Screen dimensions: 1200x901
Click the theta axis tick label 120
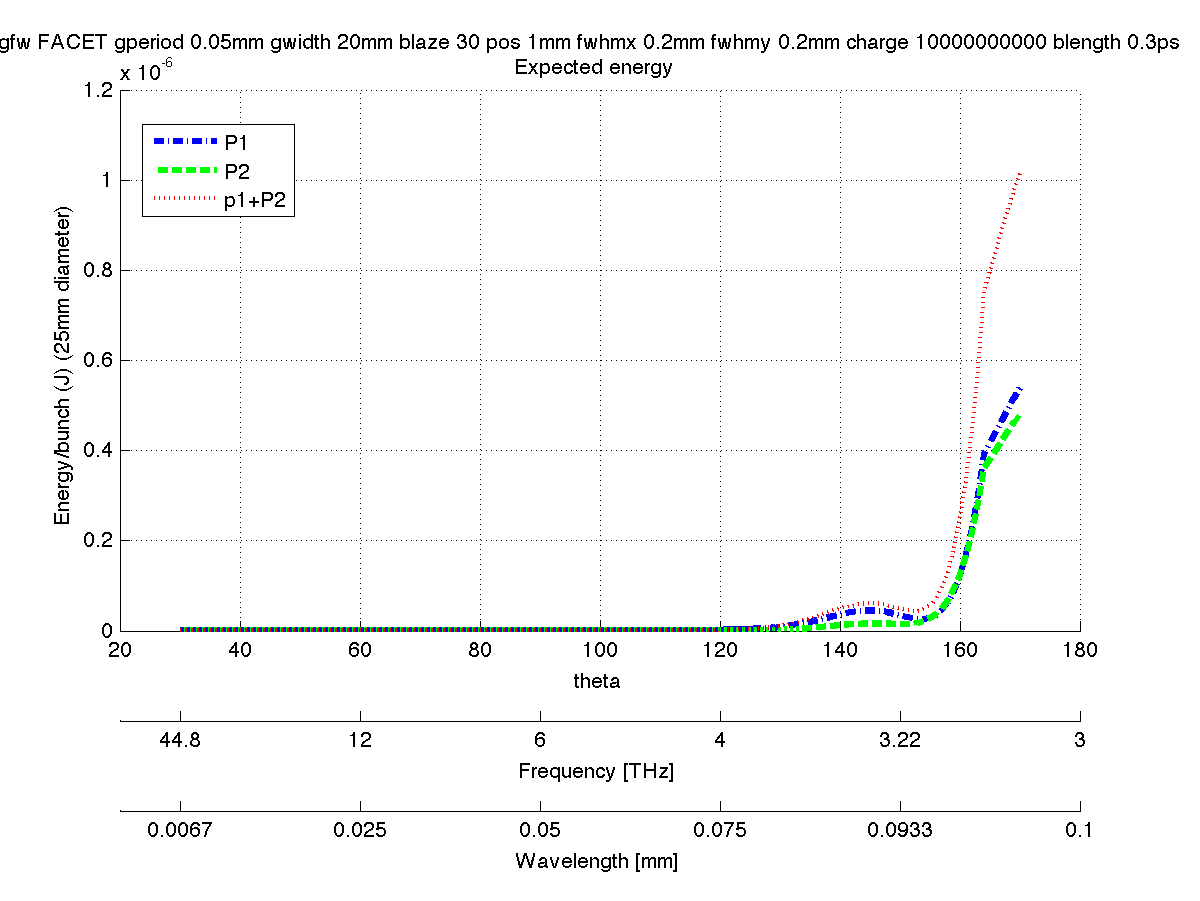click(x=720, y=650)
